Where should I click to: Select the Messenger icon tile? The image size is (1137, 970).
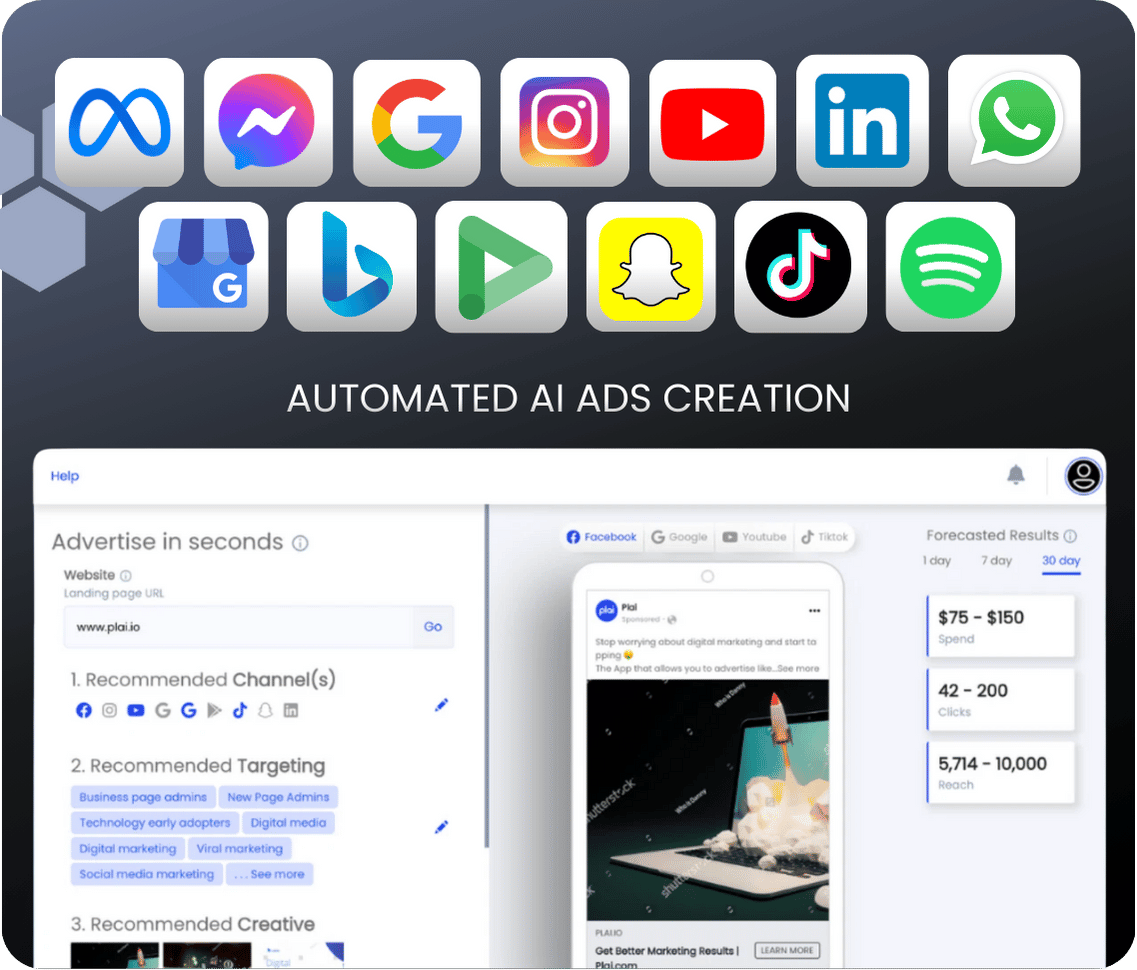pos(267,122)
